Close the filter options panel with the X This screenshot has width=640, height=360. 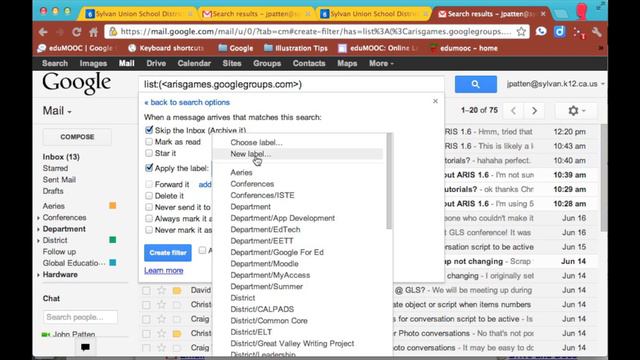(435, 101)
